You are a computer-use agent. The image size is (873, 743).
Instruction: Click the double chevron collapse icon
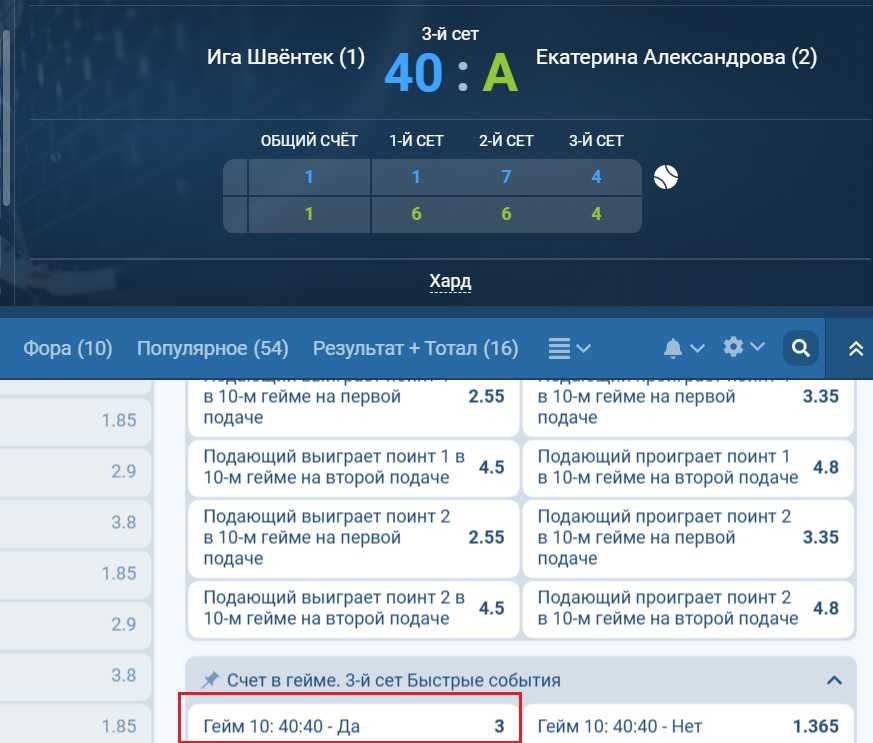point(855,348)
